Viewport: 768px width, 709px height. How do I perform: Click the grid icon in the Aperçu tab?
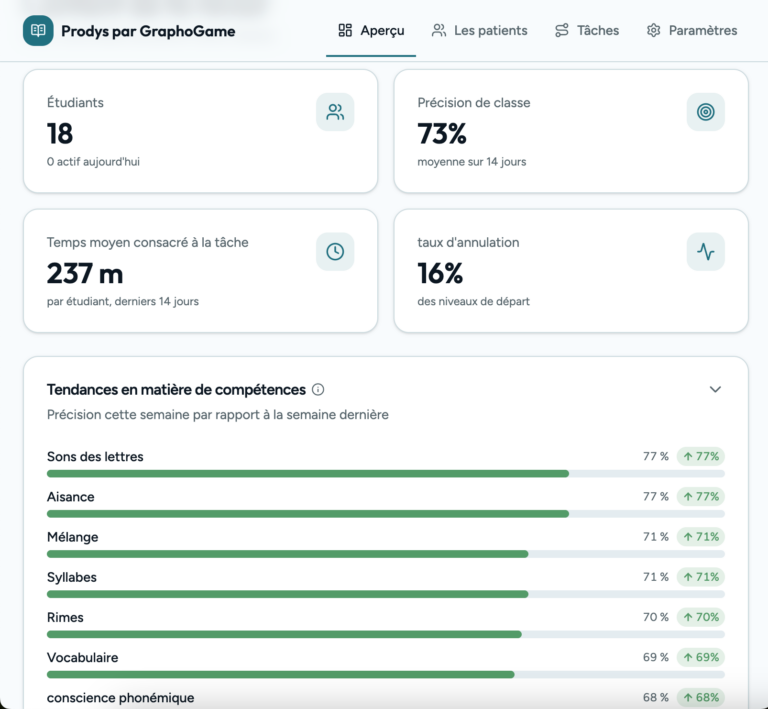345,30
